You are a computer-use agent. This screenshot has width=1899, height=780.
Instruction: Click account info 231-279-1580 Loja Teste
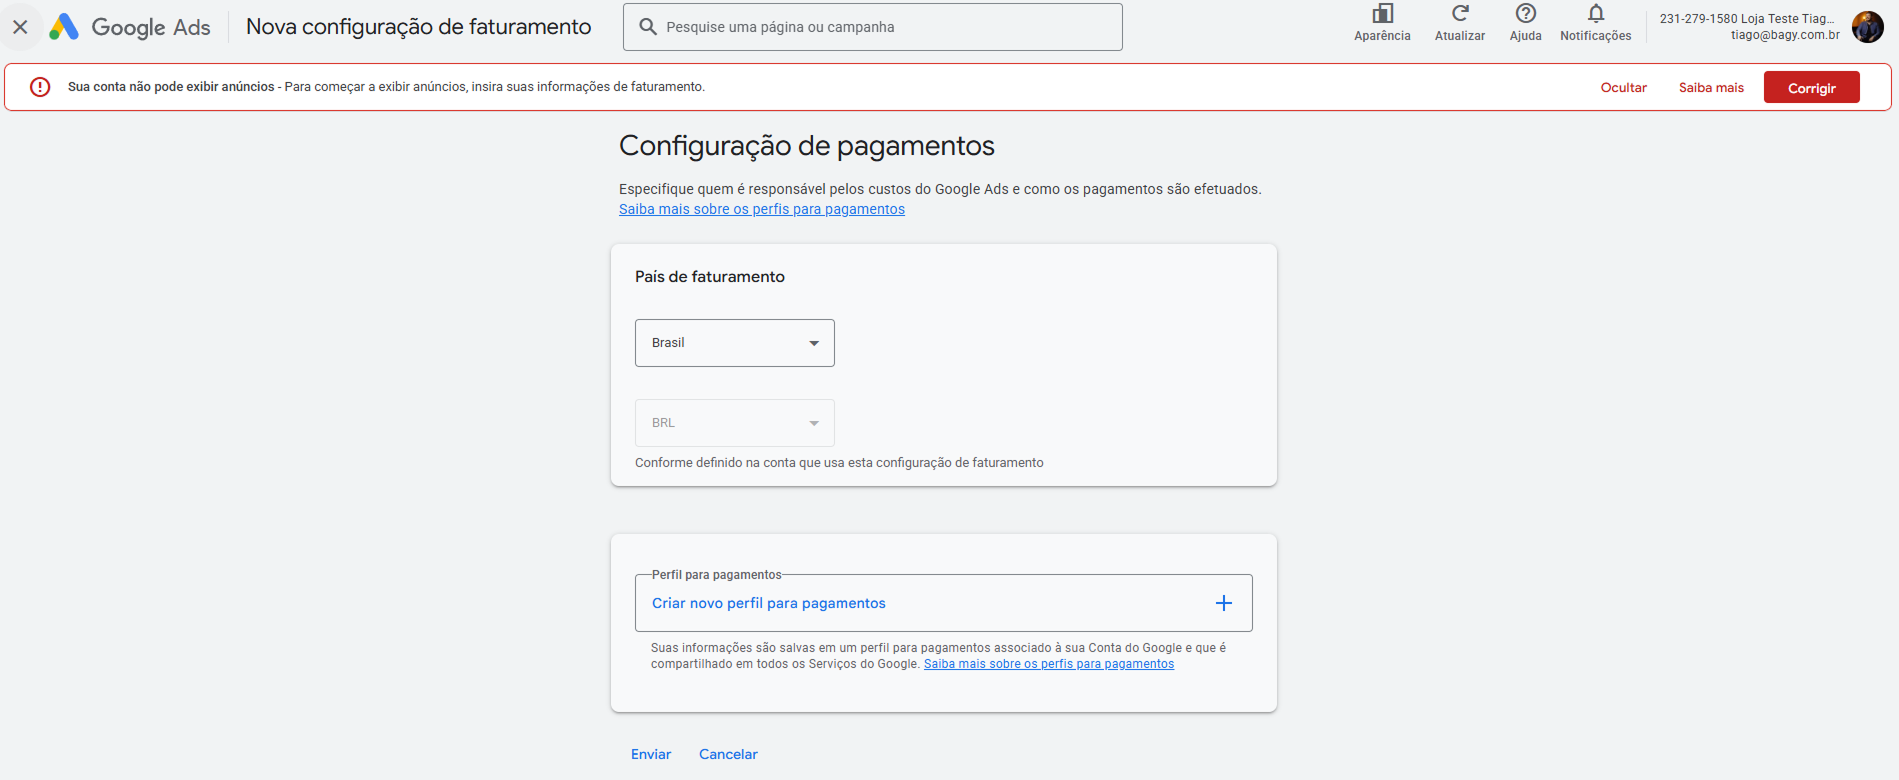tap(1746, 19)
